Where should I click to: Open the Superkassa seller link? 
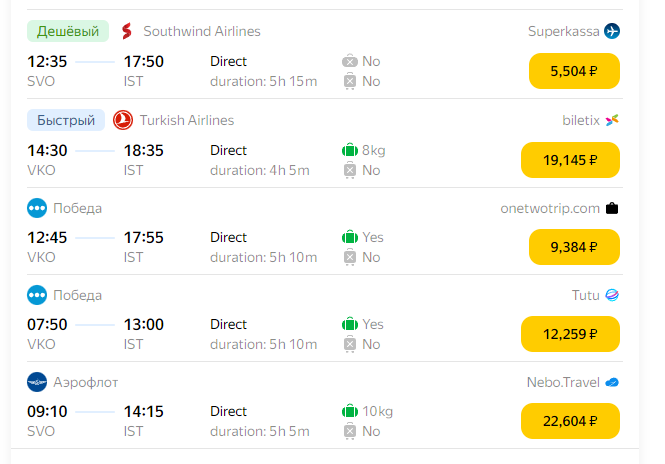tap(564, 31)
